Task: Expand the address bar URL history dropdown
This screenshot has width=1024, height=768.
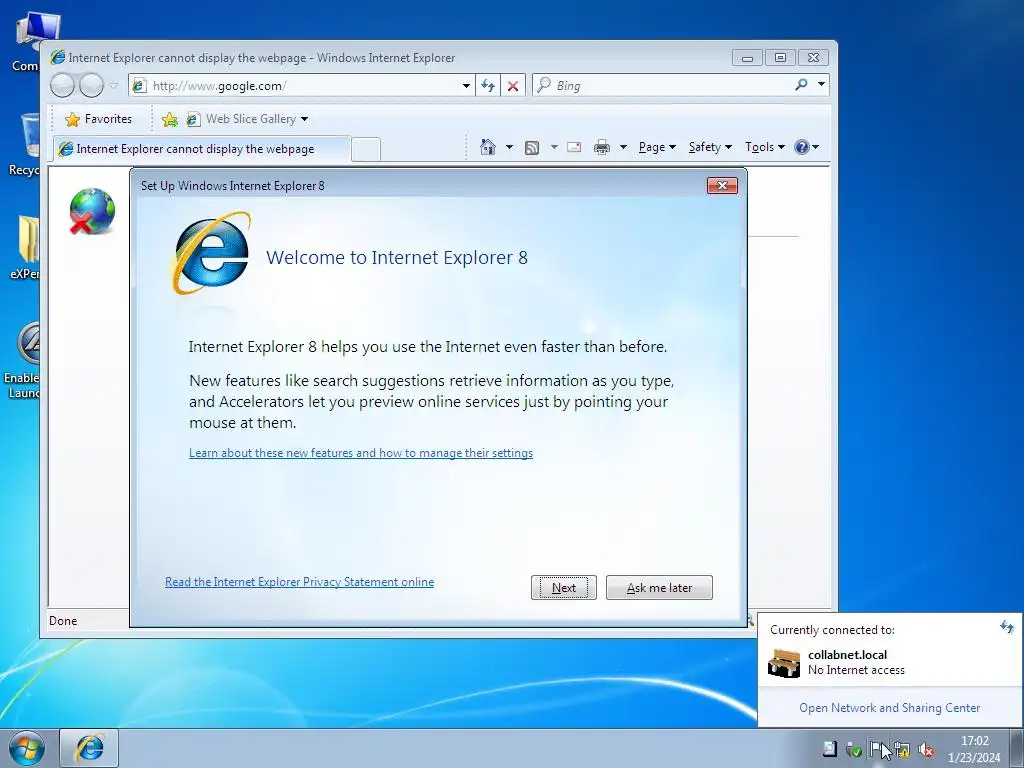Action: [466, 86]
